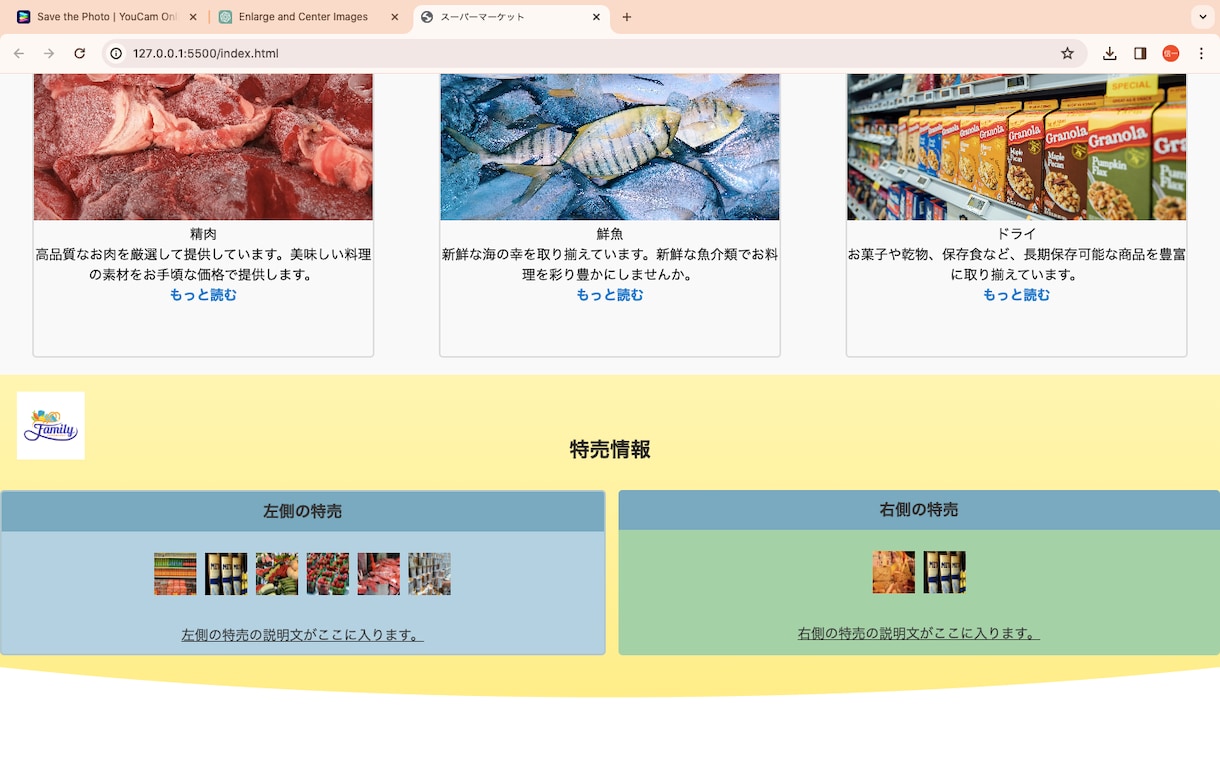Click the 右側の特売 header
The height and width of the screenshot is (763, 1220).
point(919,510)
